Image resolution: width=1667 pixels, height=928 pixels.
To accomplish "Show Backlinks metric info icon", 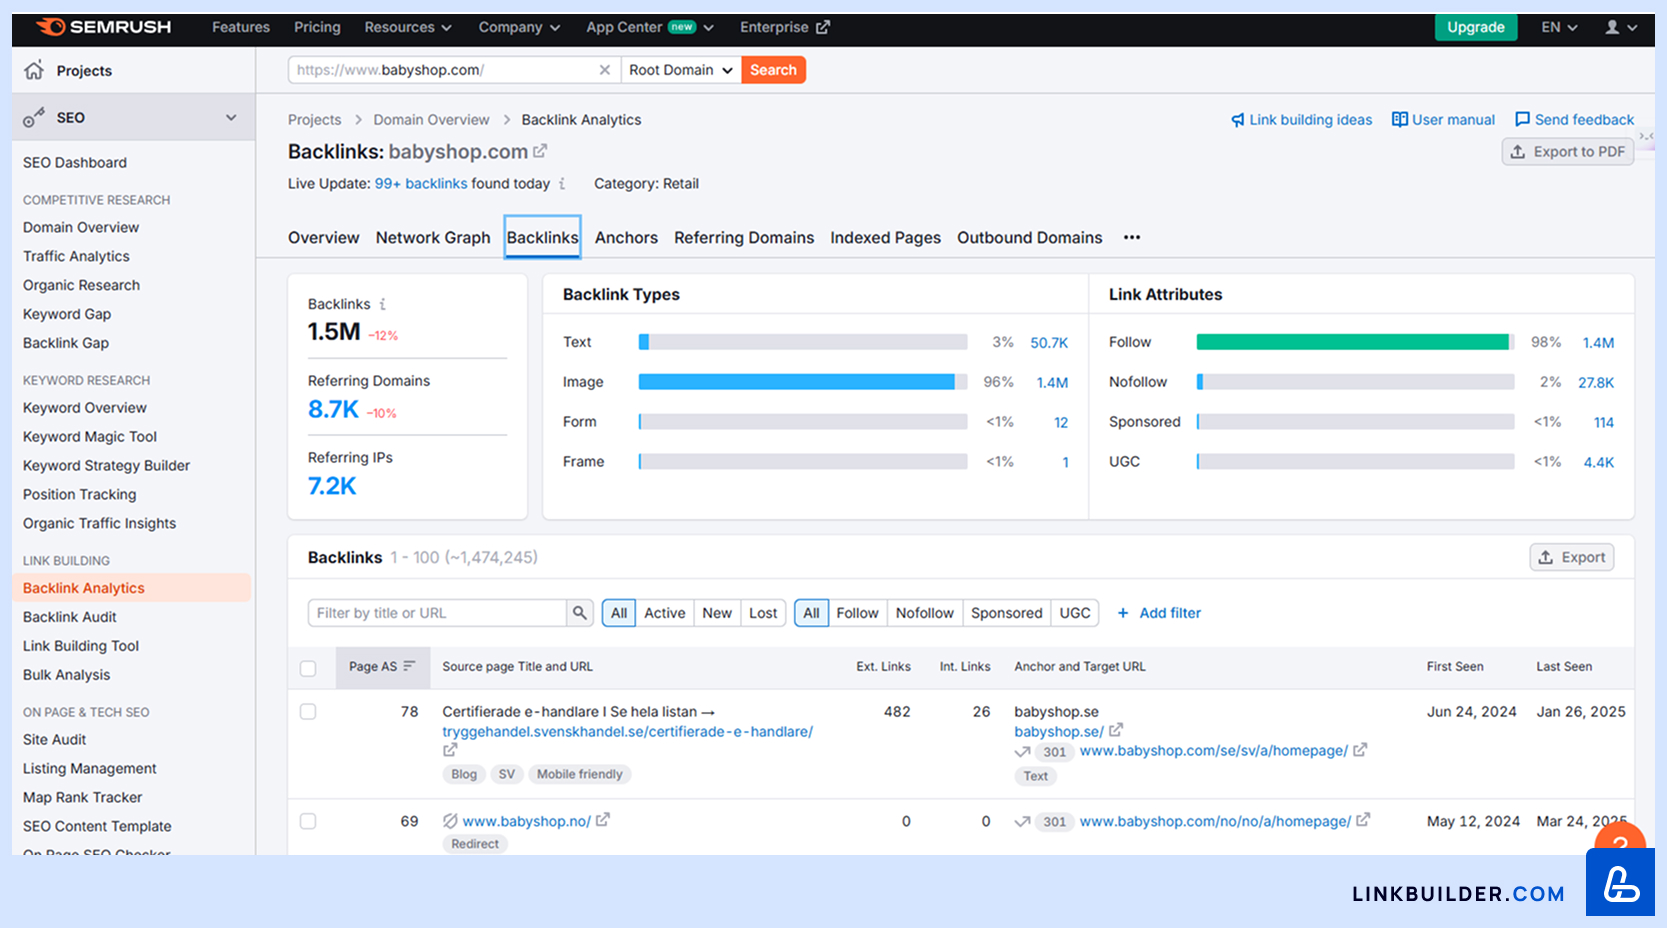I will pyautogui.click(x=382, y=304).
